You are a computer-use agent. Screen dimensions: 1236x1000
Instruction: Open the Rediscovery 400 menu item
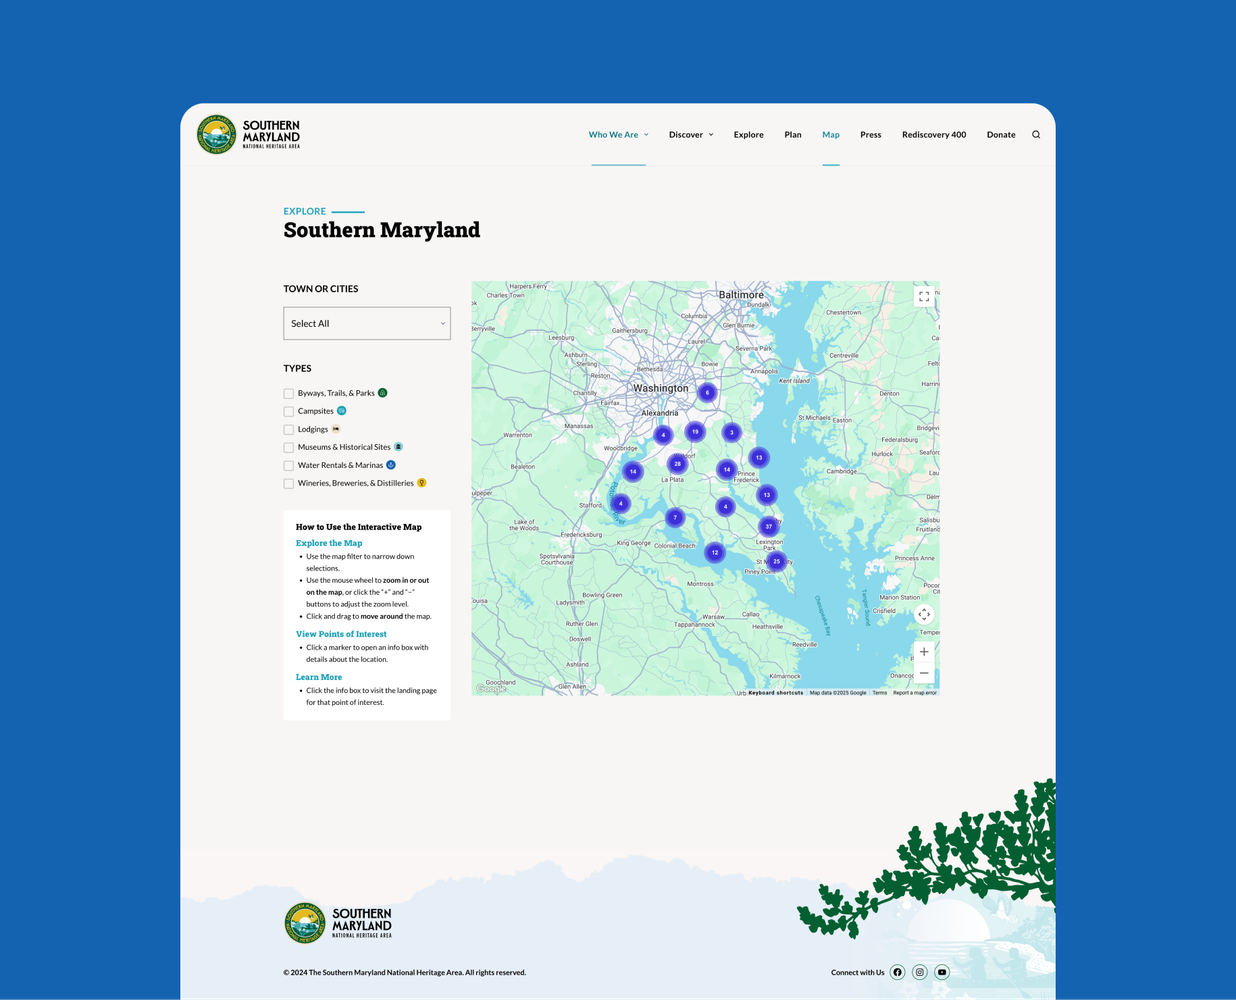tap(933, 134)
